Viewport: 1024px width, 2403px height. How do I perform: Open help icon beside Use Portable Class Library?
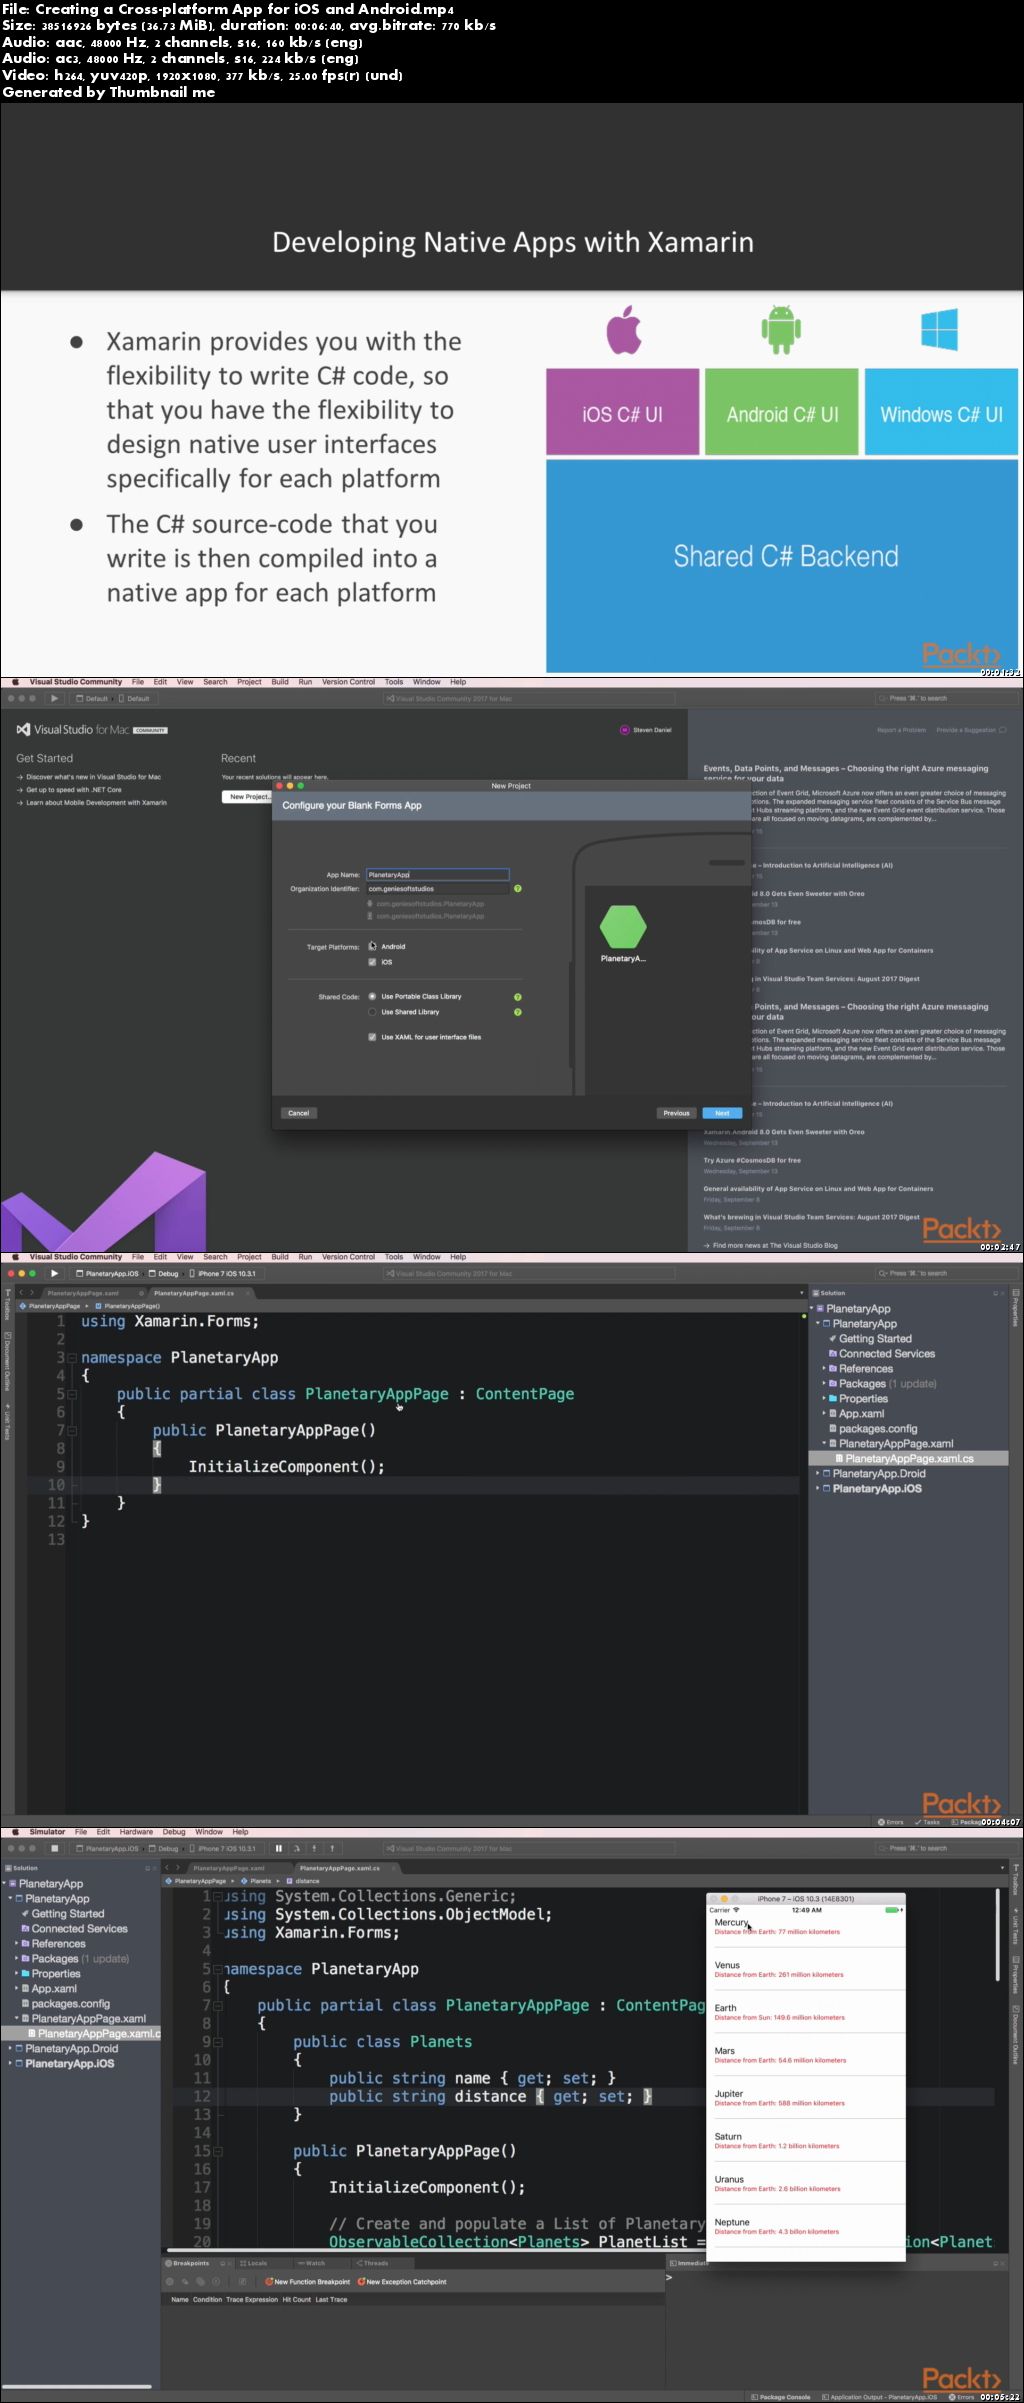[518, 997]
